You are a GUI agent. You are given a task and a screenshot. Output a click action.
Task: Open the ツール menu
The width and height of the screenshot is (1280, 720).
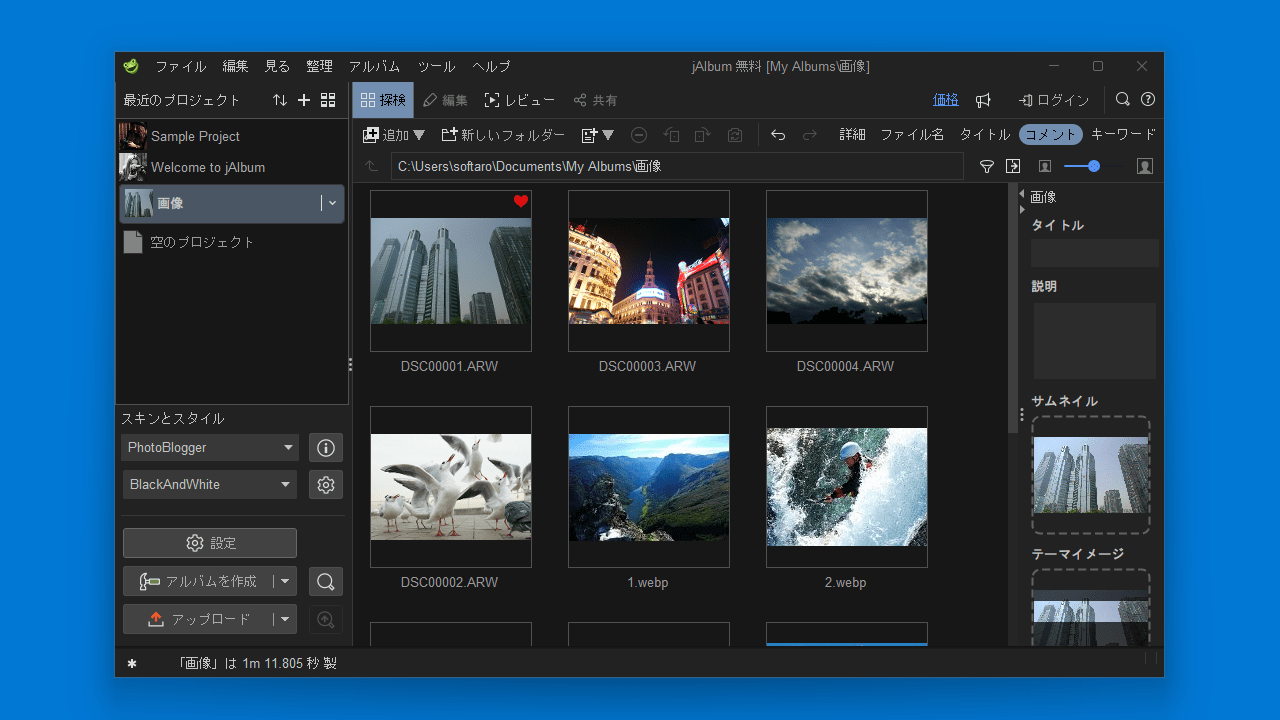coord(437,66)
